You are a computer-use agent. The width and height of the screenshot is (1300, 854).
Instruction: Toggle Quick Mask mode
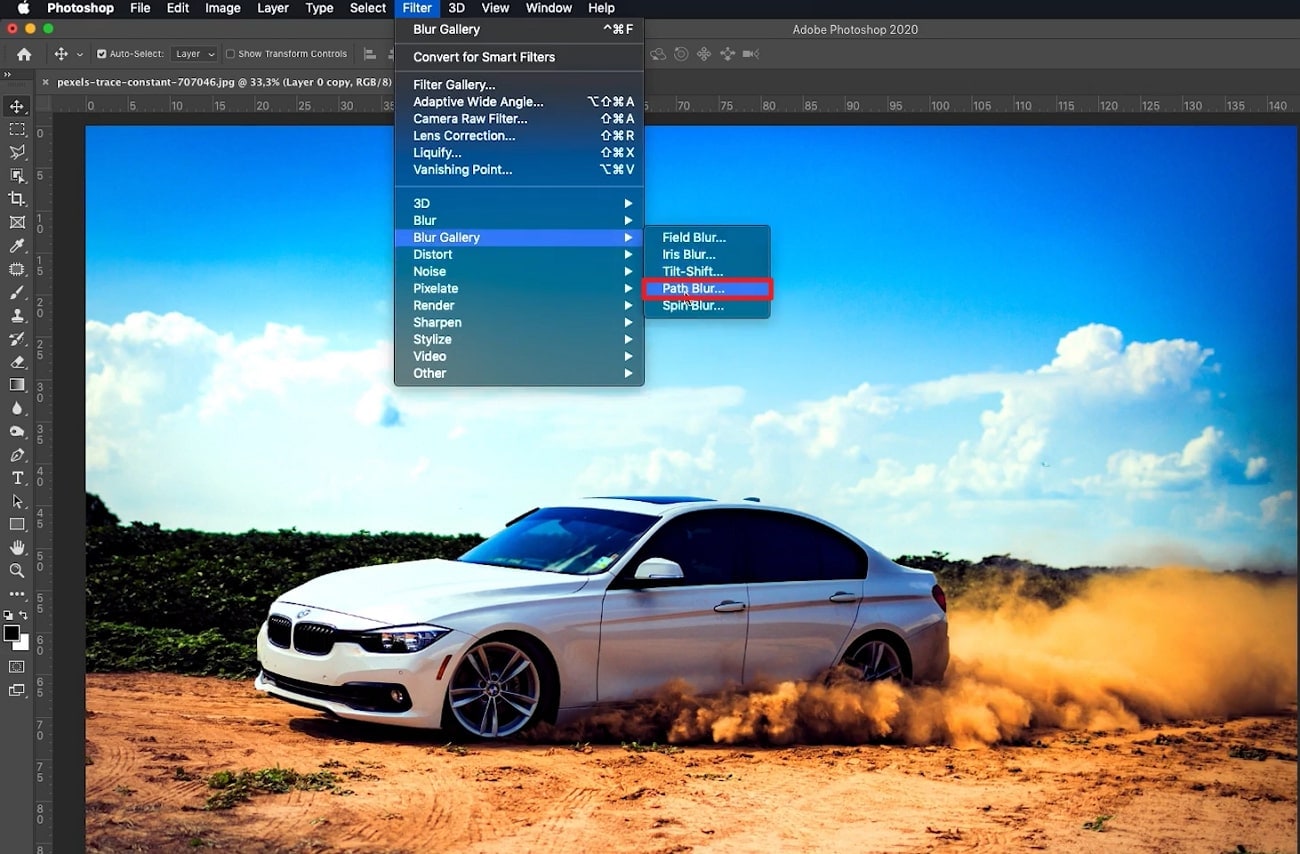click(x=17, y=667)
